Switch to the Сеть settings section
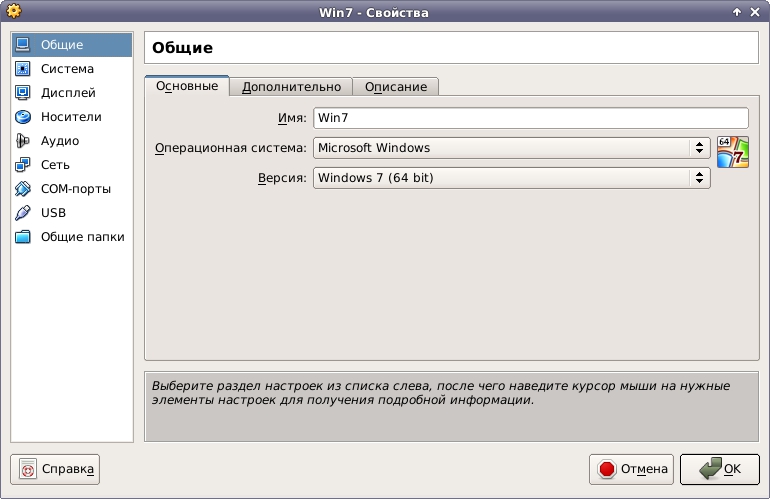Screen dimensions: 770x499 (x=72, y=165)
